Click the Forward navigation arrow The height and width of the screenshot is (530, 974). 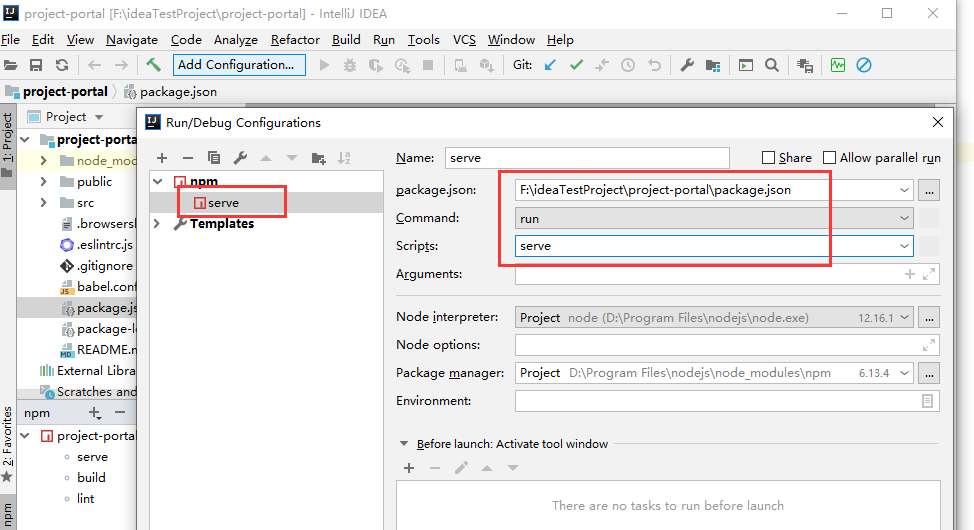pos(121,65)
